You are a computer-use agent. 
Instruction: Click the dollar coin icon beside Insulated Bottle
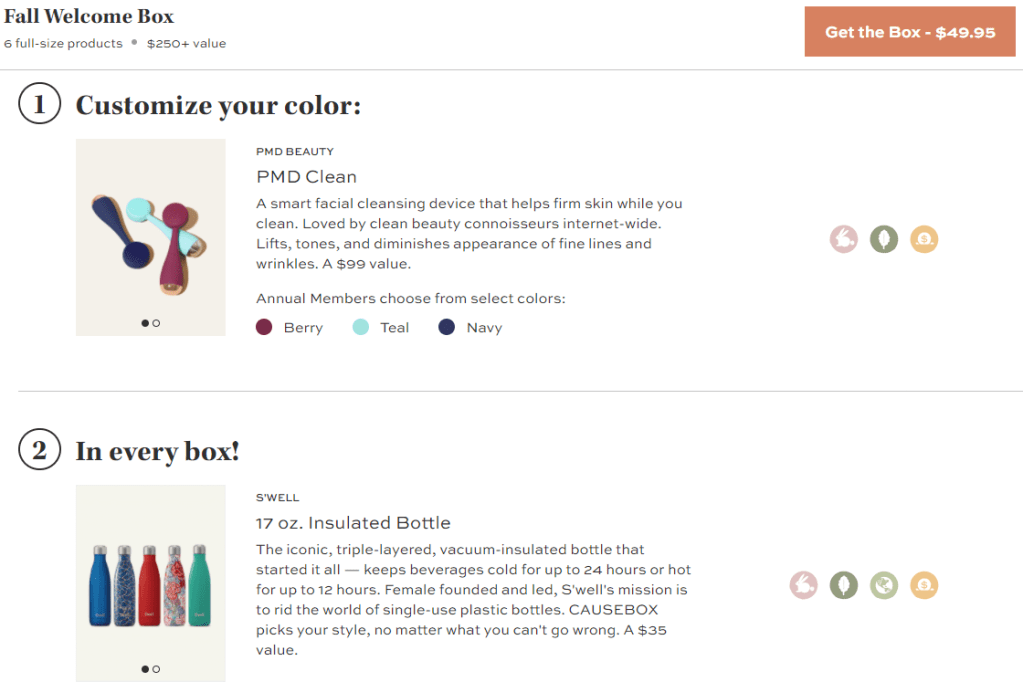point(924,585)
